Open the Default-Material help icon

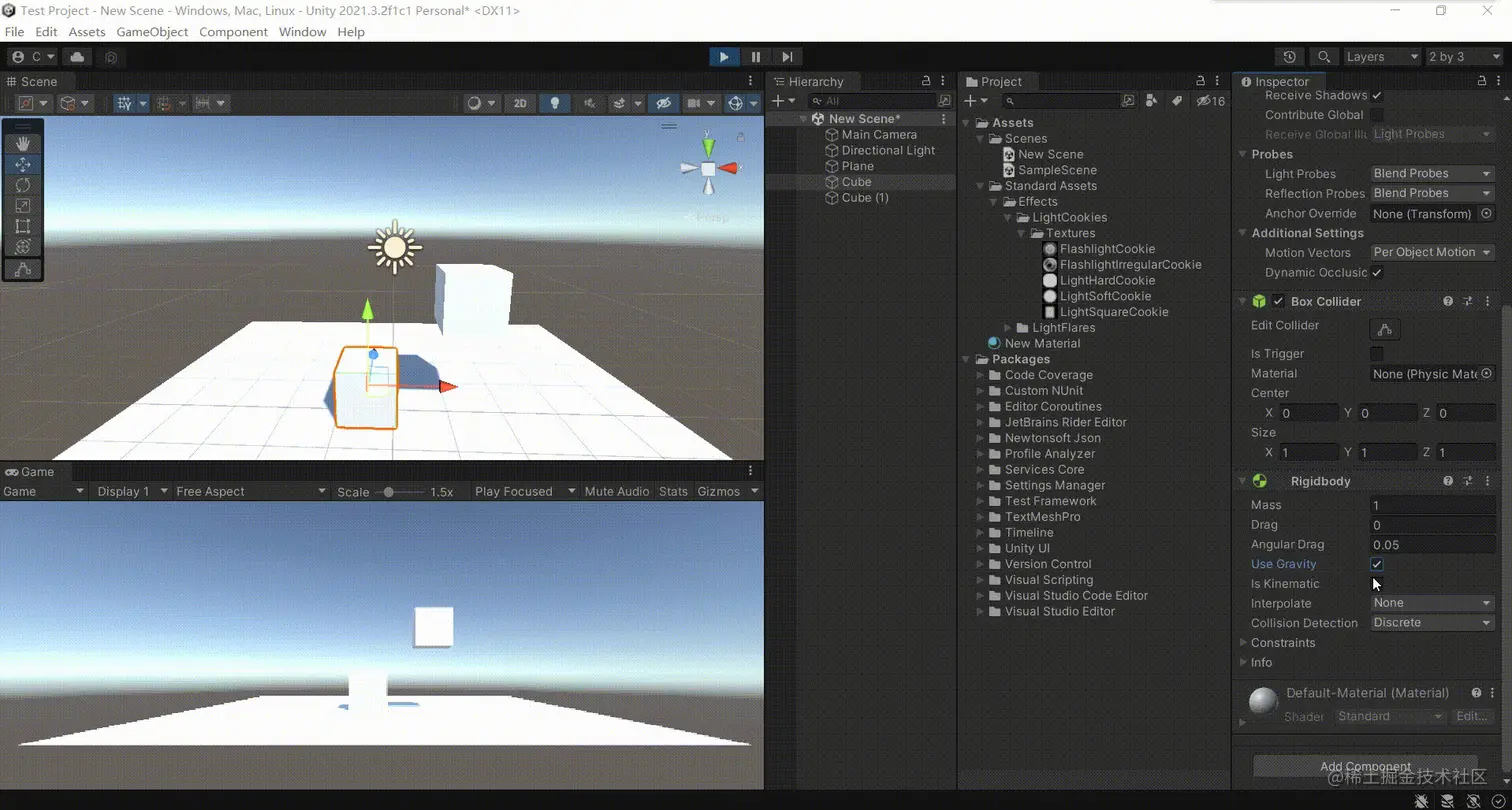(x=1476, y=693)
